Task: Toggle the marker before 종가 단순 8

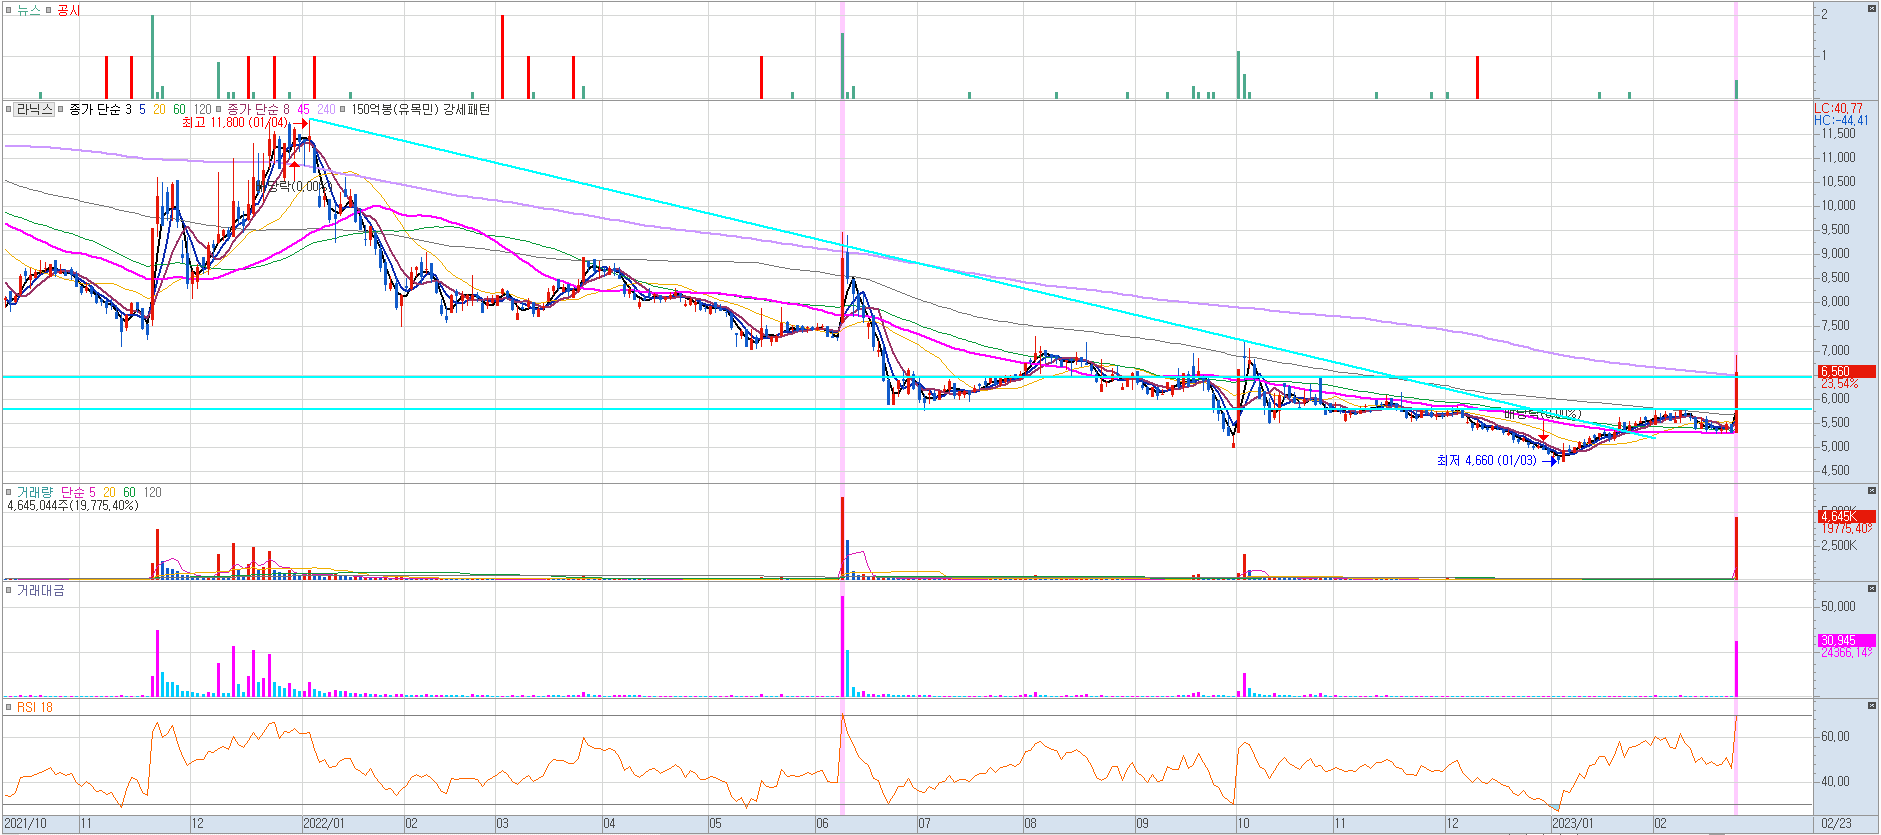Action: click(219, 110)
